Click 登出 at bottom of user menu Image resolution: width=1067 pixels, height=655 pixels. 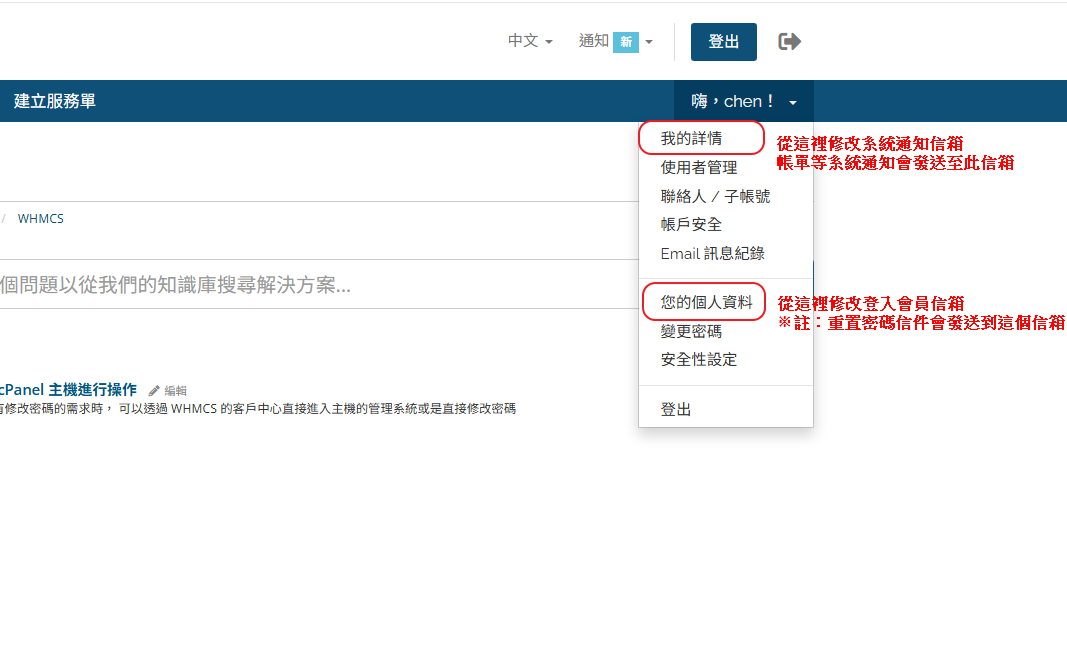[676, 409]
